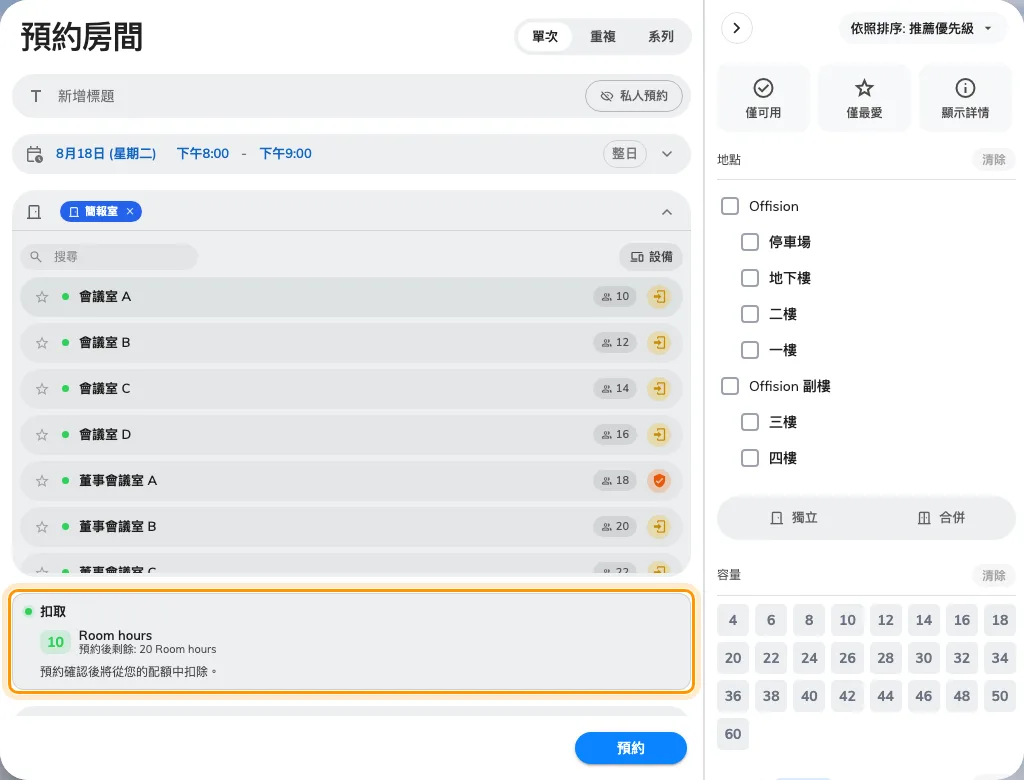This screenshot has width=1024, height=780.
Task: Expand date time options chevron
Action: click(x=667, y=154)
